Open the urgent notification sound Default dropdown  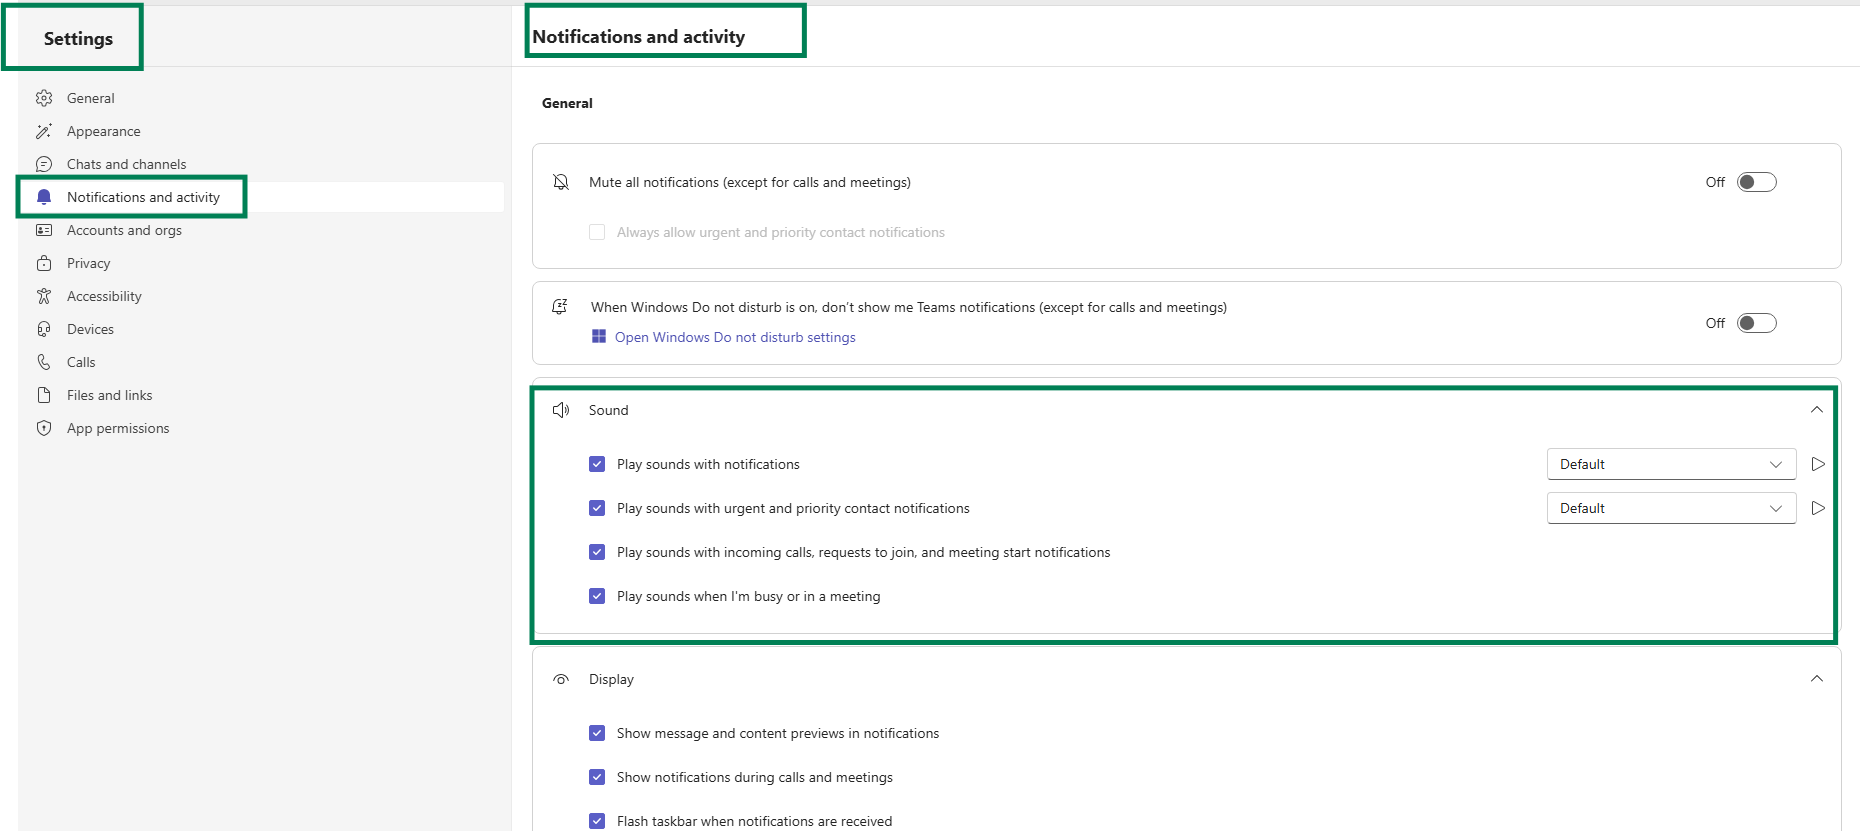(1671, 508)
